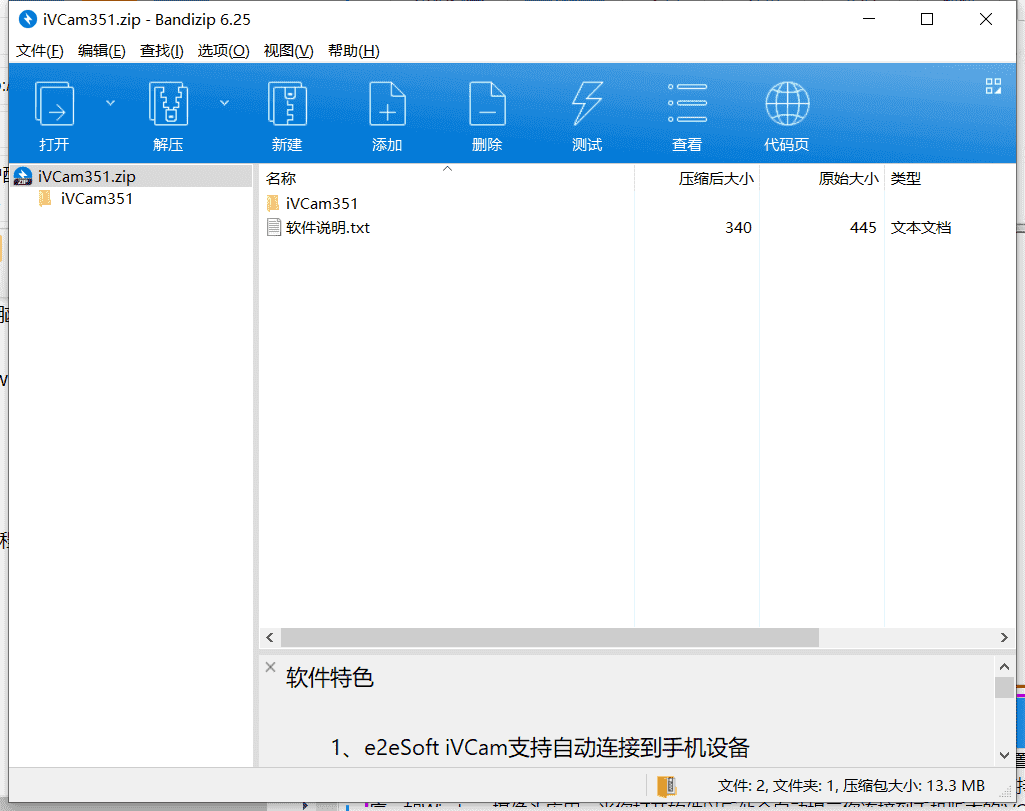Click the 软件说明.txt document icon

point(274,227)
